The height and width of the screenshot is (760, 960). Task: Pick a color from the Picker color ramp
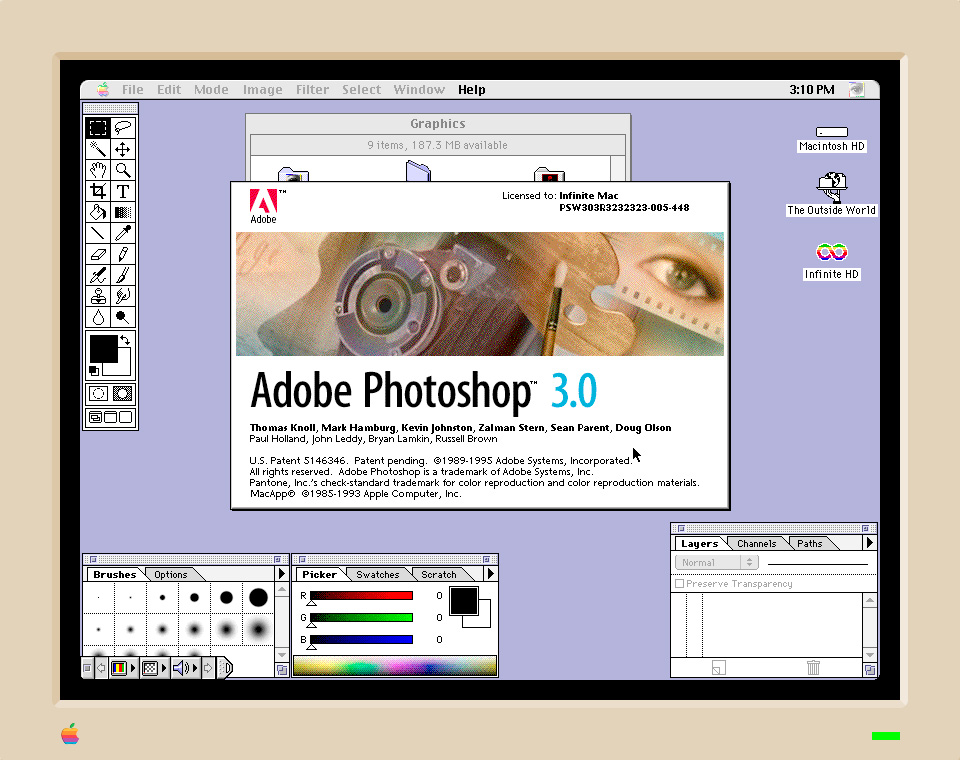395,666
